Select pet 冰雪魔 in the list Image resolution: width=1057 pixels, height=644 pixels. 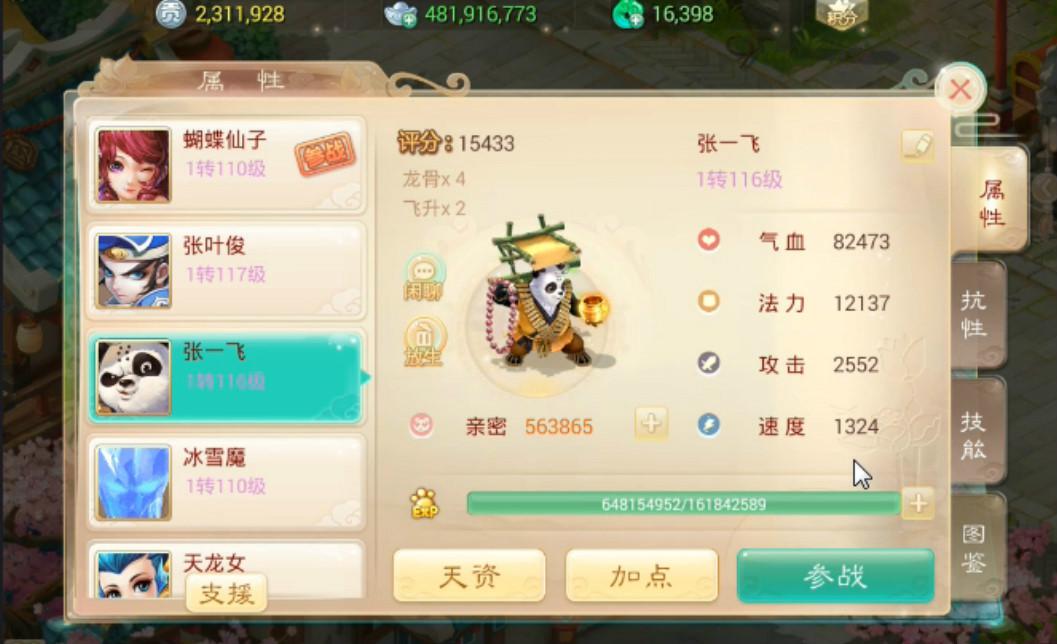coord(226,483)
